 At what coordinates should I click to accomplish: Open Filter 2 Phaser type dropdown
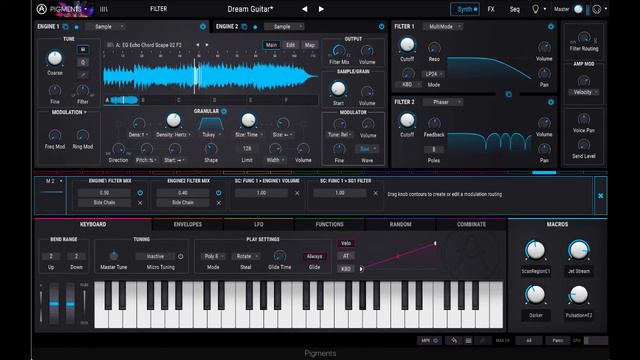tap(442, 102)
